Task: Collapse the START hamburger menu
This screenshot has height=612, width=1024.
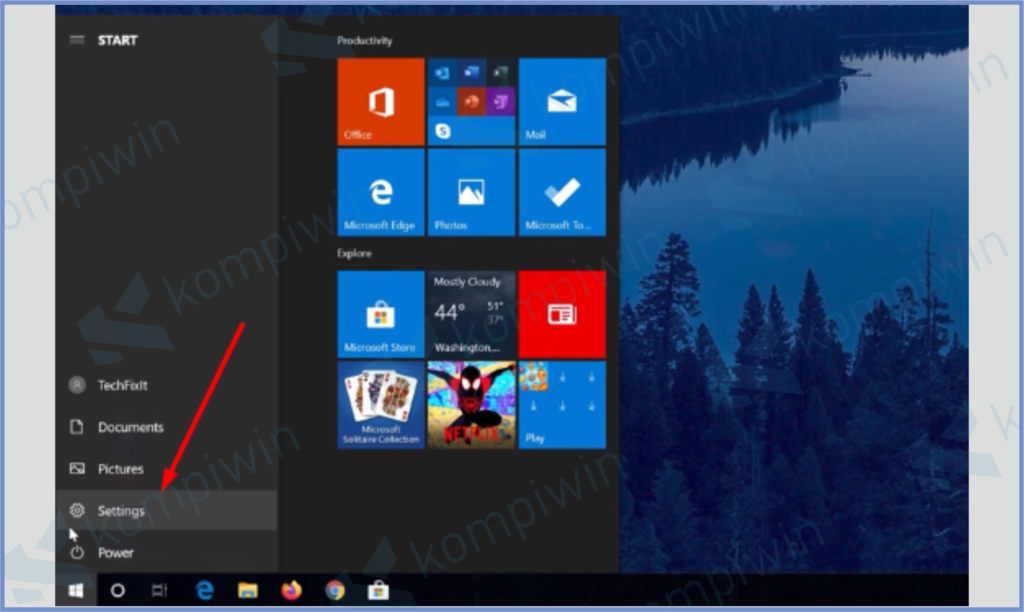Action: pyautogui.click(x=77, y=40)
